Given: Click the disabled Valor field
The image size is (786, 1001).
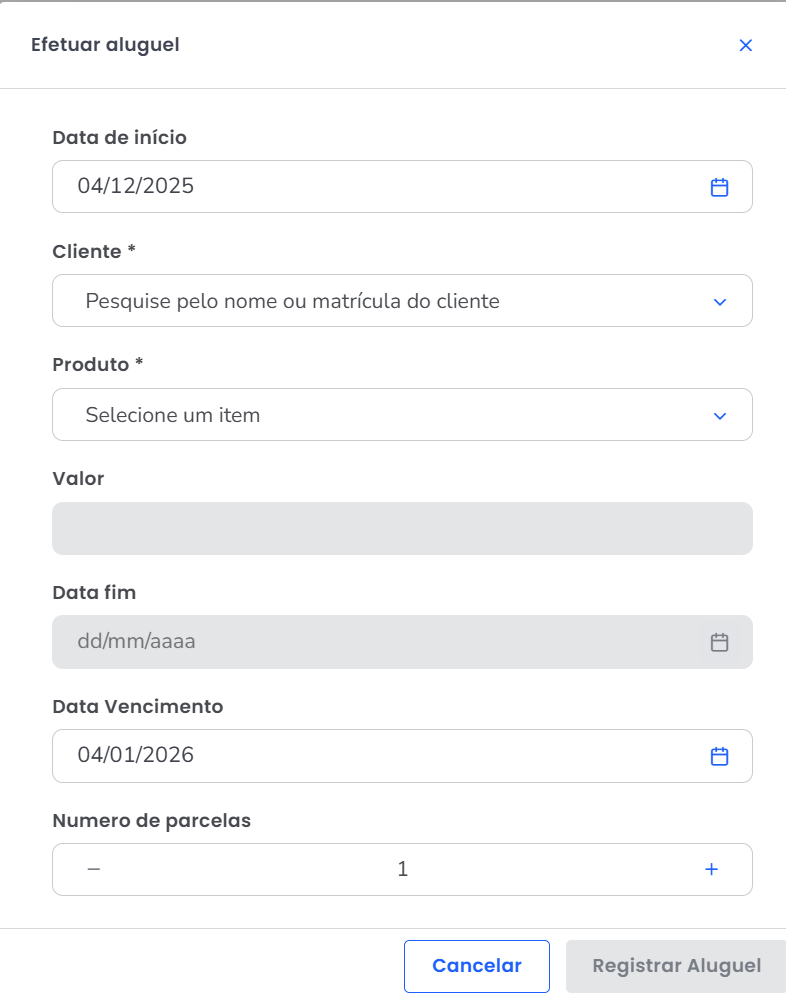Looking at the screenshot, I should [402, 528].
